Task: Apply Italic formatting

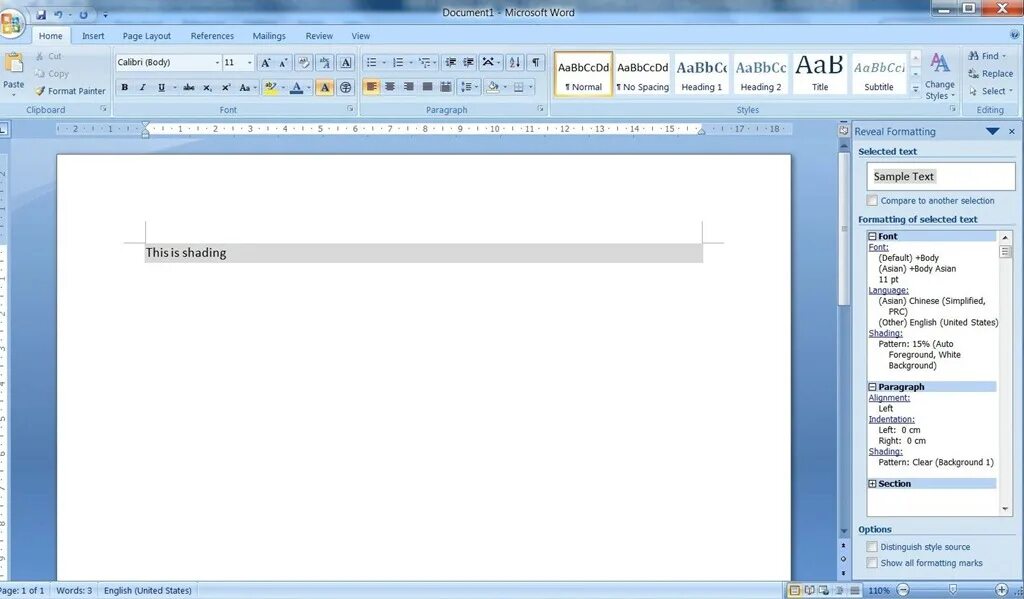Action: click(142, 87)
